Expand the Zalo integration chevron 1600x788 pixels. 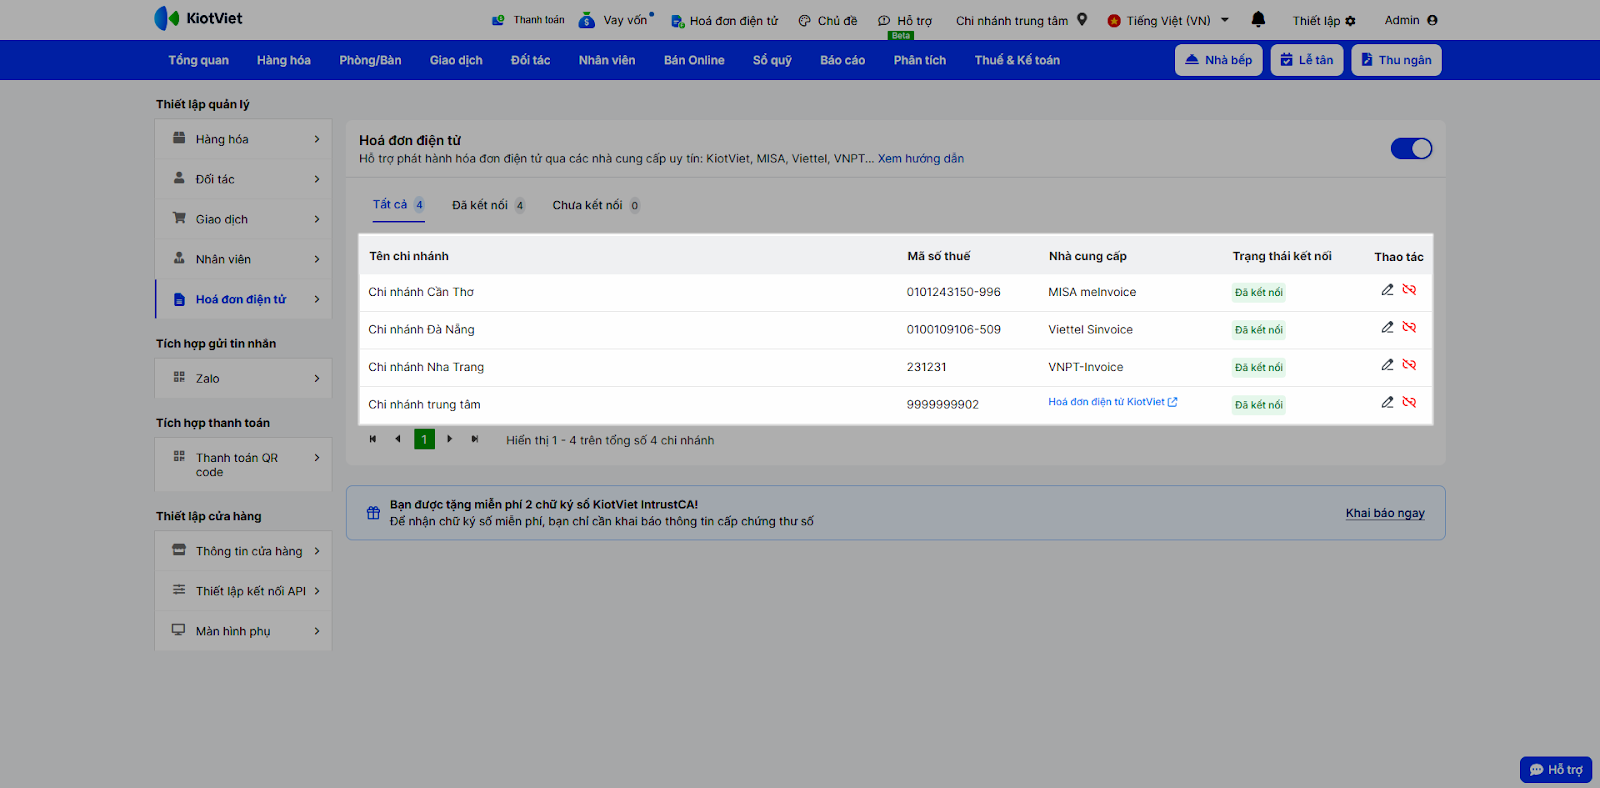(317, 378)
